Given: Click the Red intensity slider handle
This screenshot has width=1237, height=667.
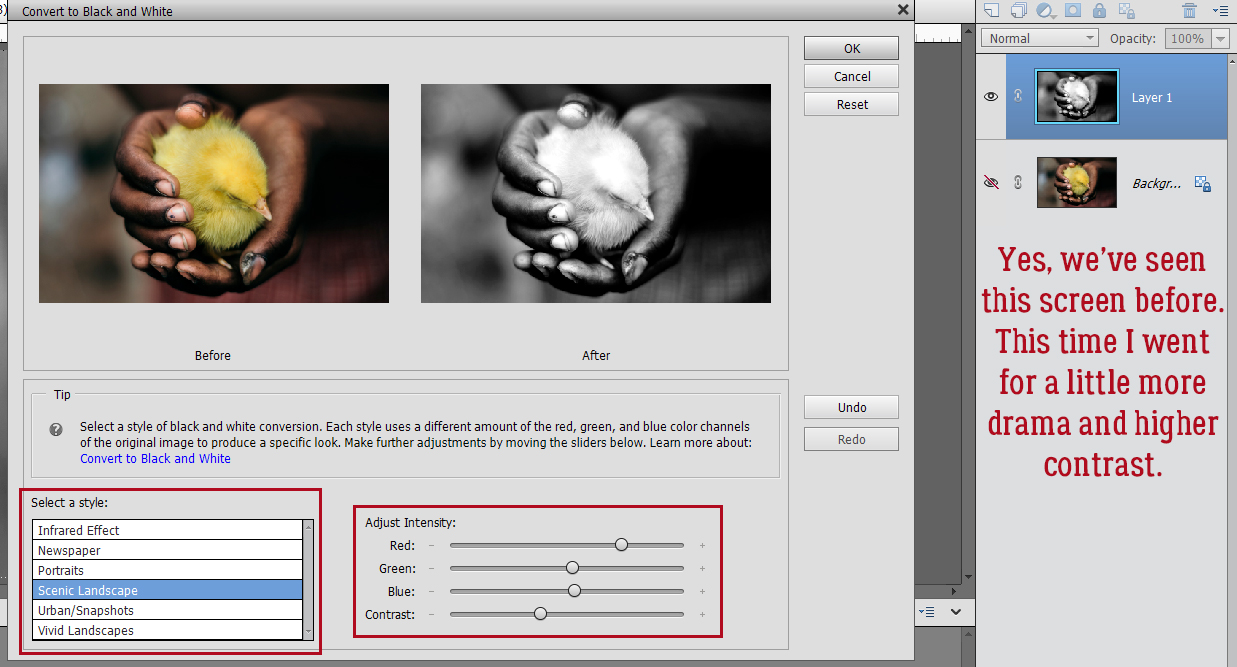Looking at the screenshot, I should tap(621, 544).
